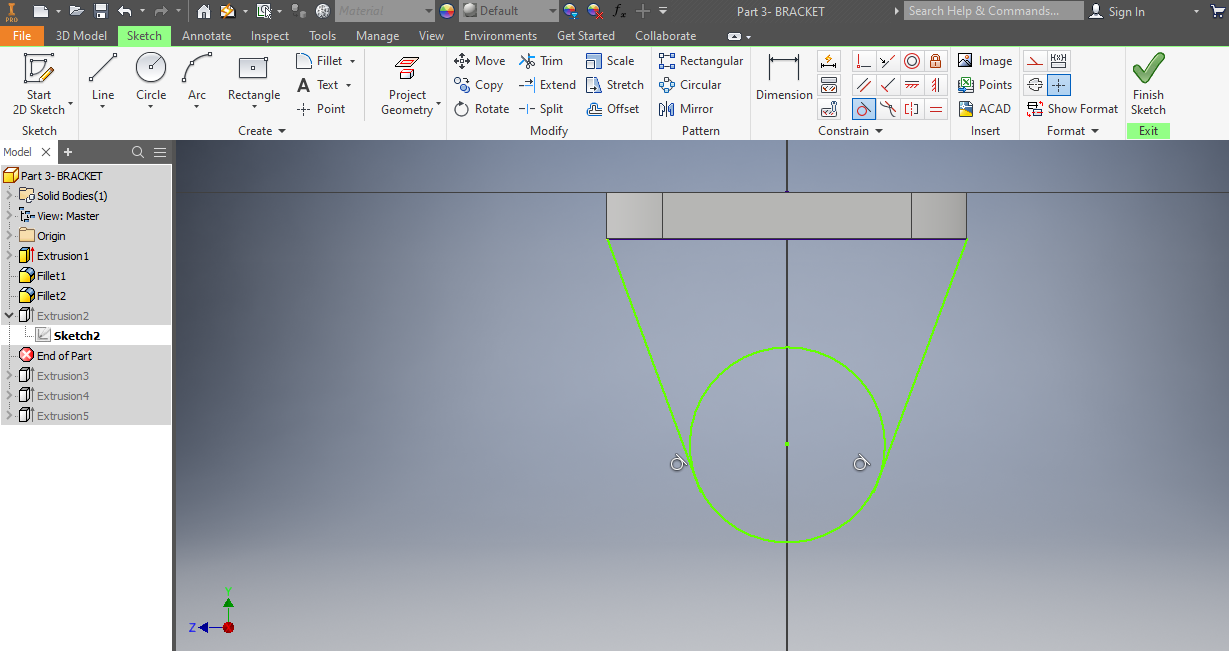The image size is (1229, 651).
Task: Select the Dimension tool
Action: [x=783, y=79]
